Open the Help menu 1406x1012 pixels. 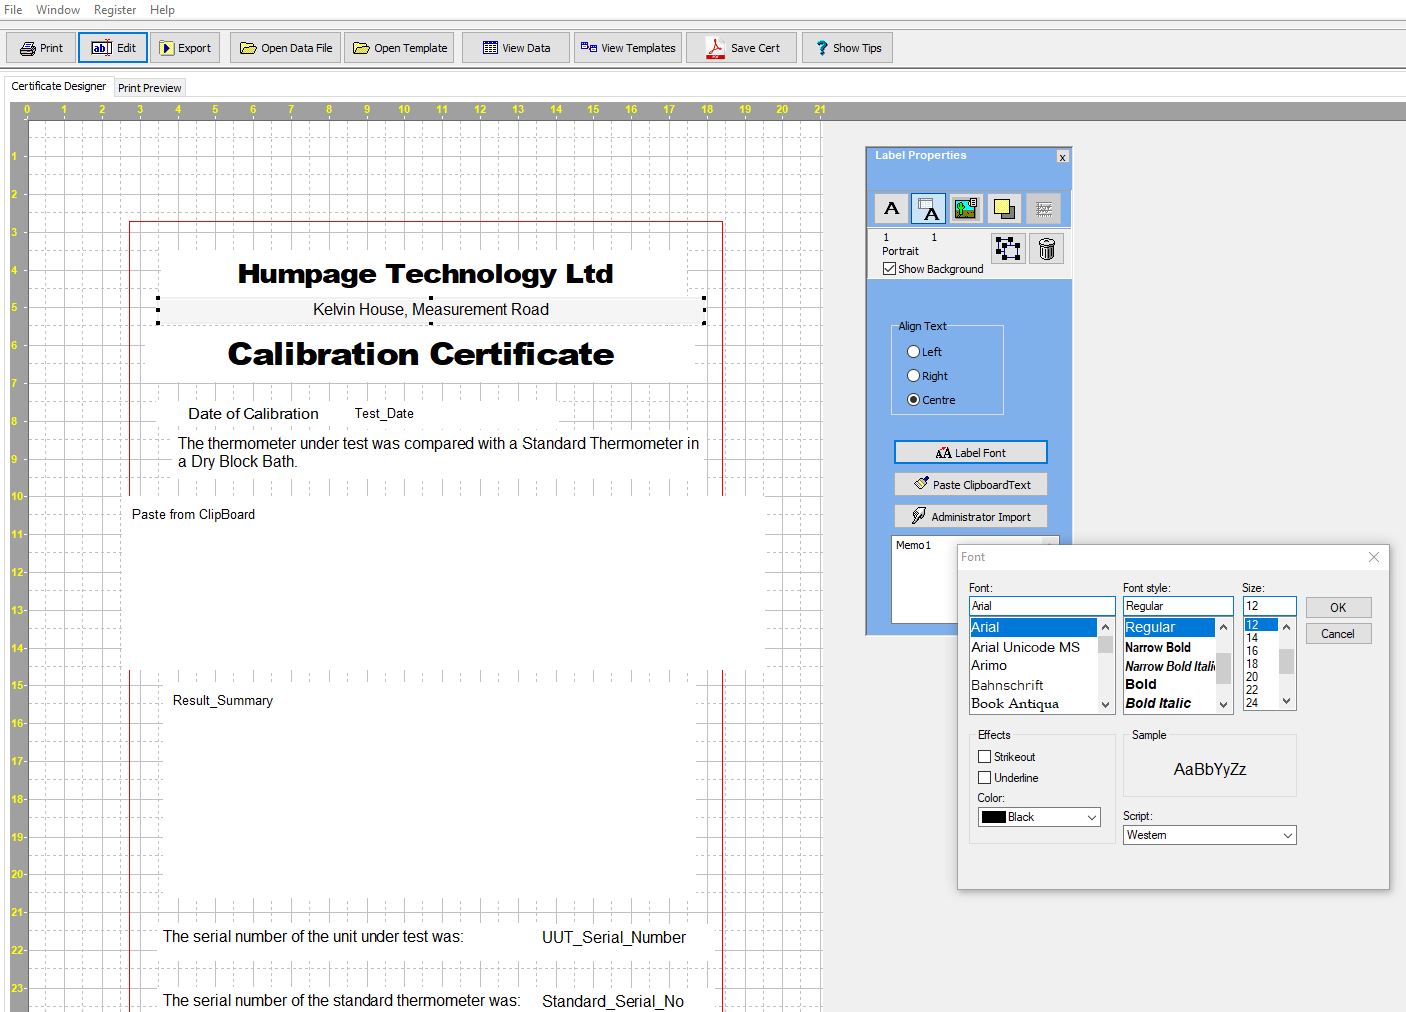pyautogui.click(x=162, y=10)
